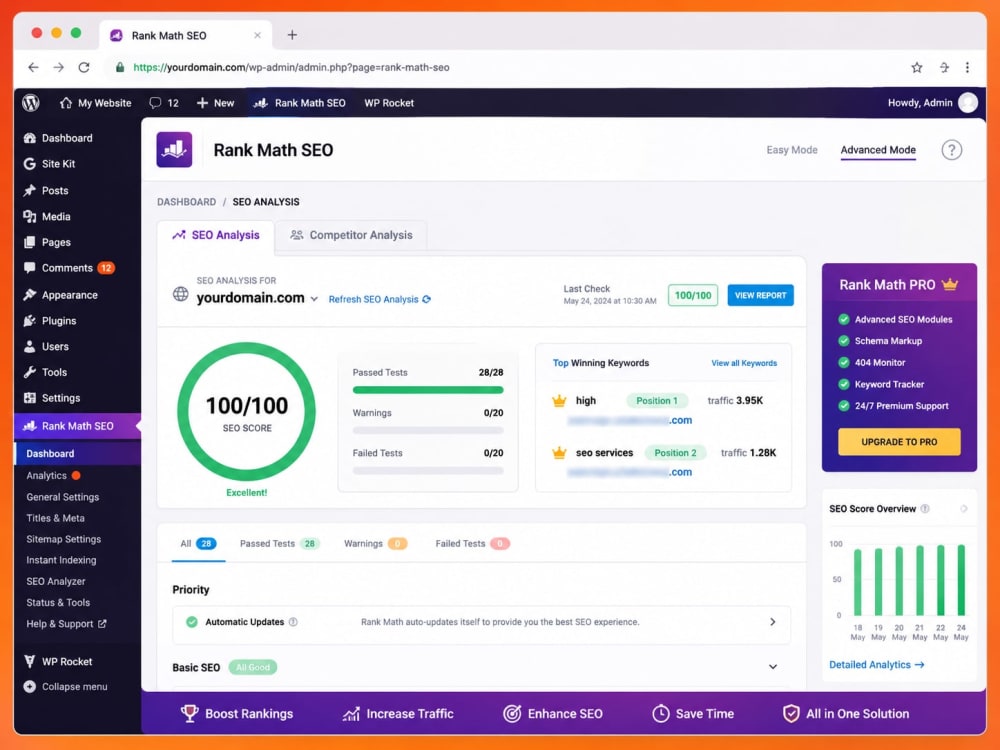Select the SEO Analysis tab
This screenshot has height=750, width=1000.
point(216,235)
